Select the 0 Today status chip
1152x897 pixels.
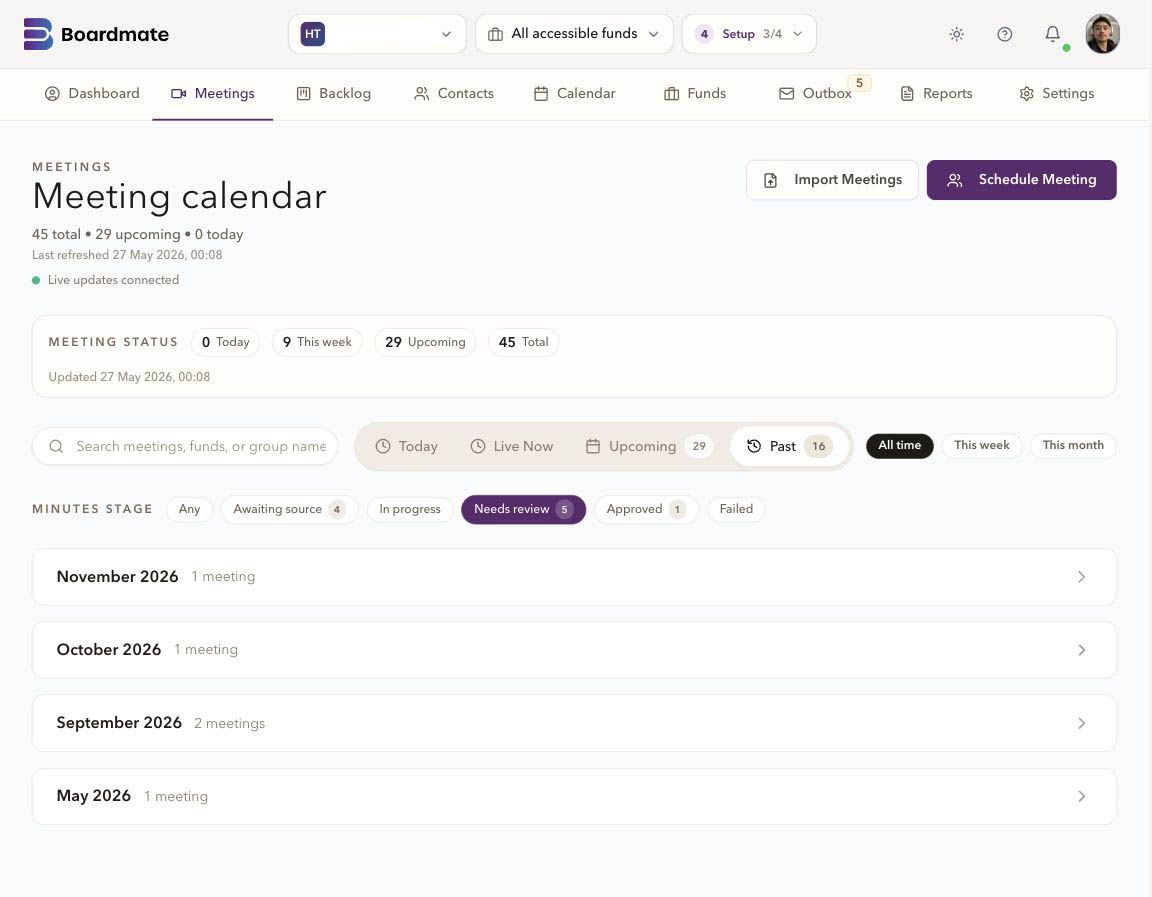[x=226, y=342]
